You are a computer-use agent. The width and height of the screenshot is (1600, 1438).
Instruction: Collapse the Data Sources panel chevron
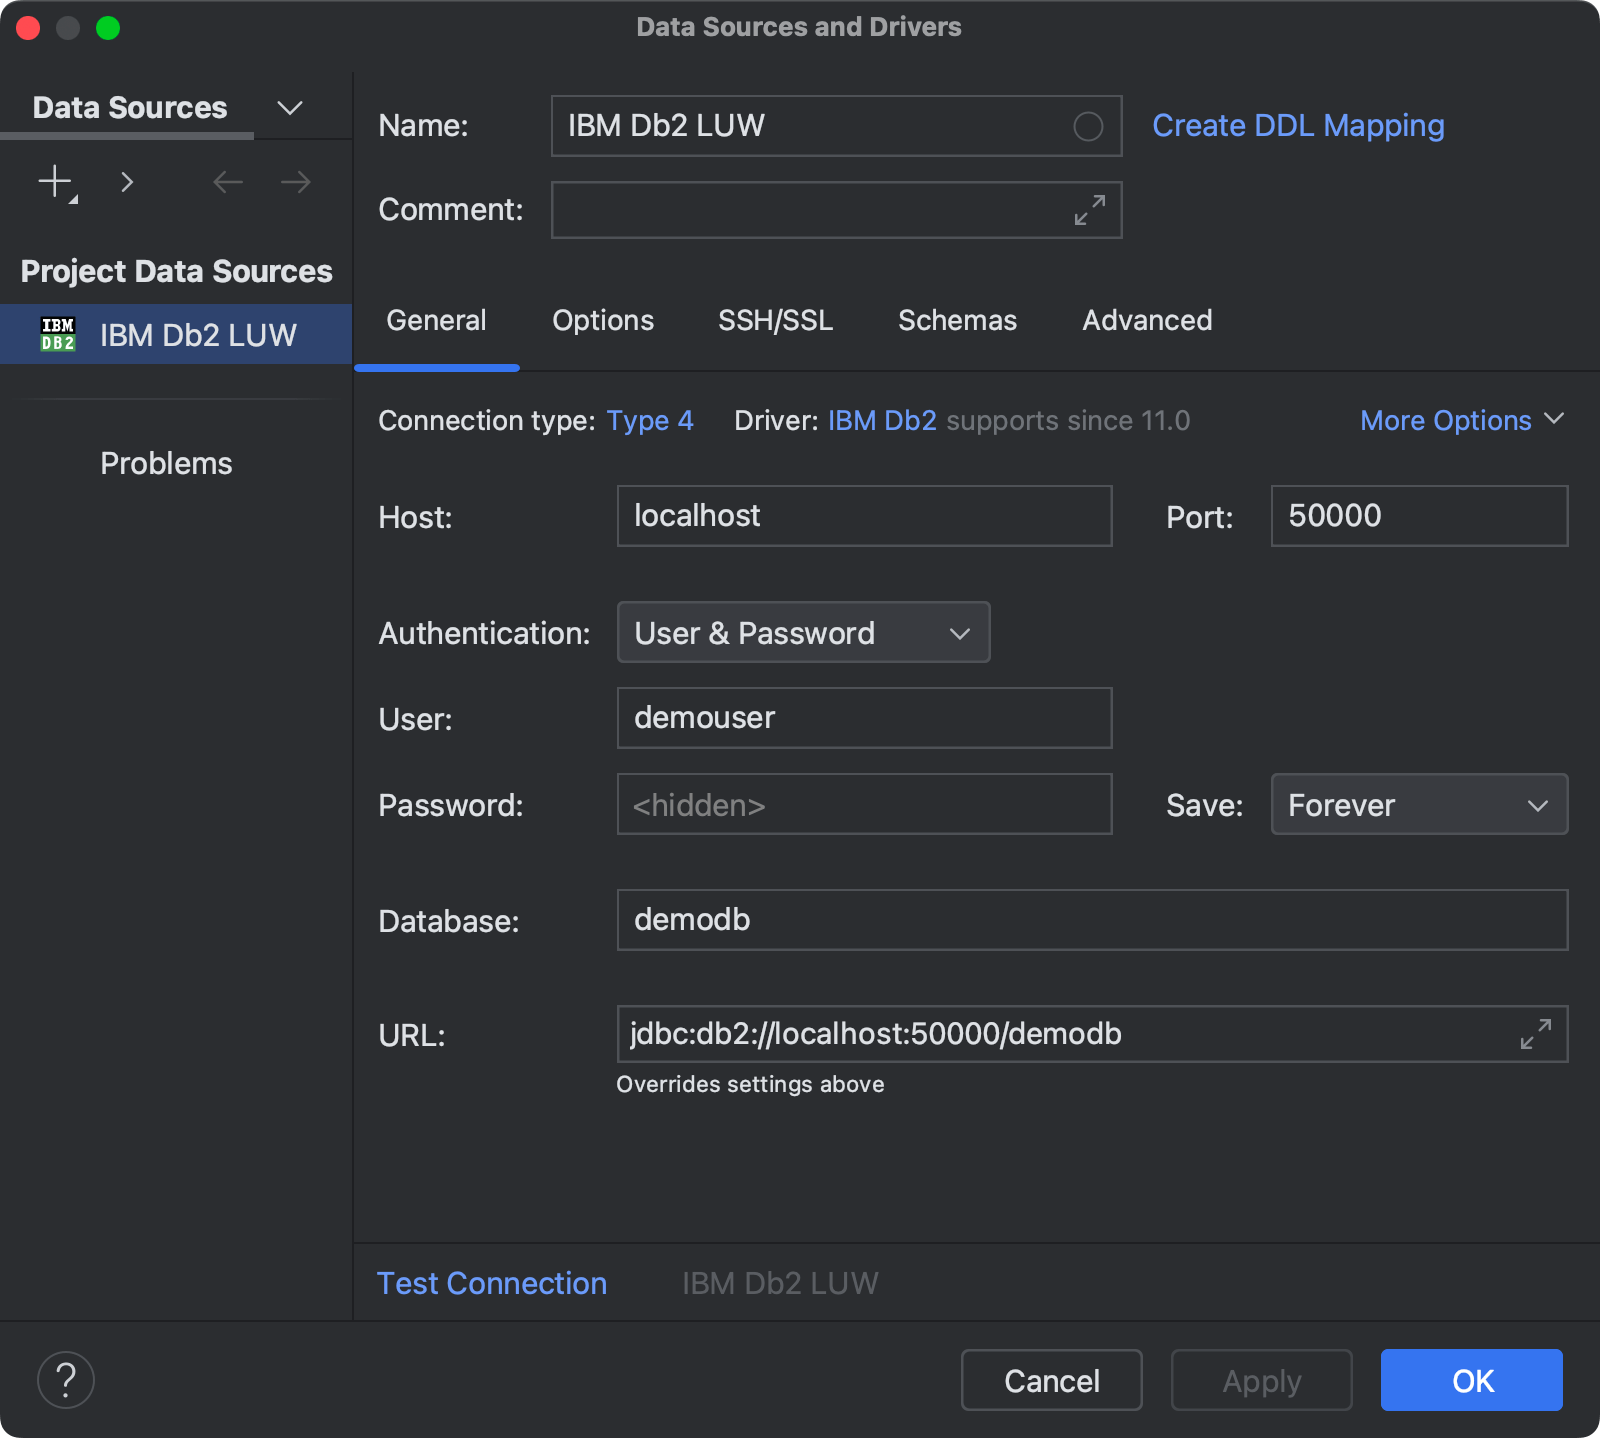pyautogui.click(x=289, y=107)
